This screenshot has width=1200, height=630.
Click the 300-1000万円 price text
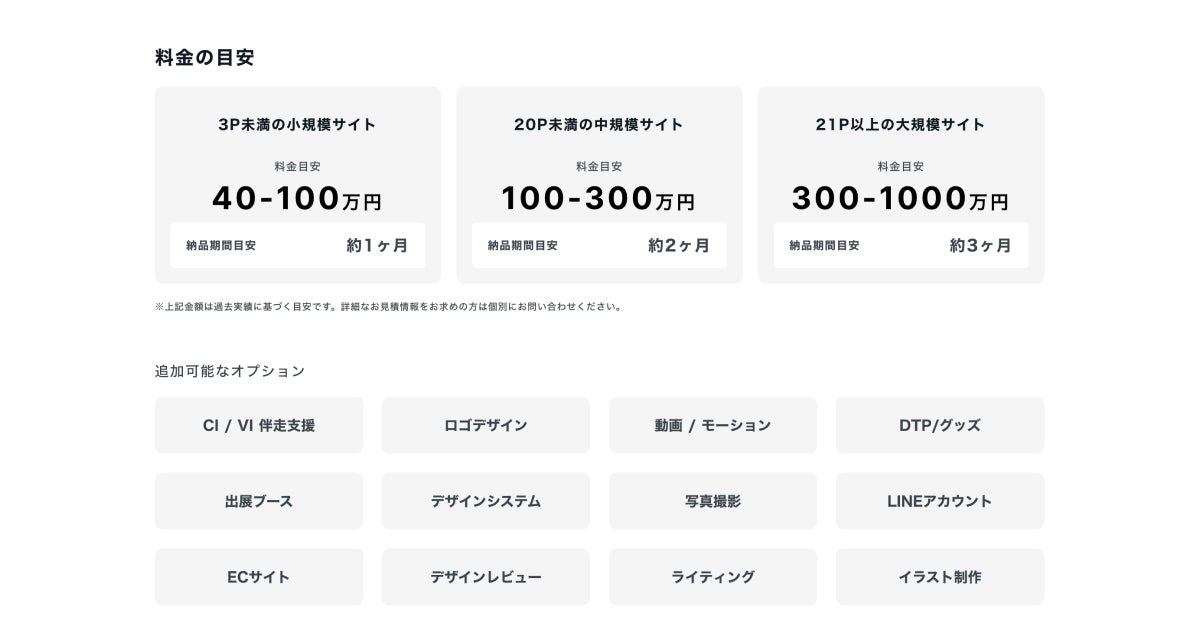pyautogui.click(x=901, y=199)
